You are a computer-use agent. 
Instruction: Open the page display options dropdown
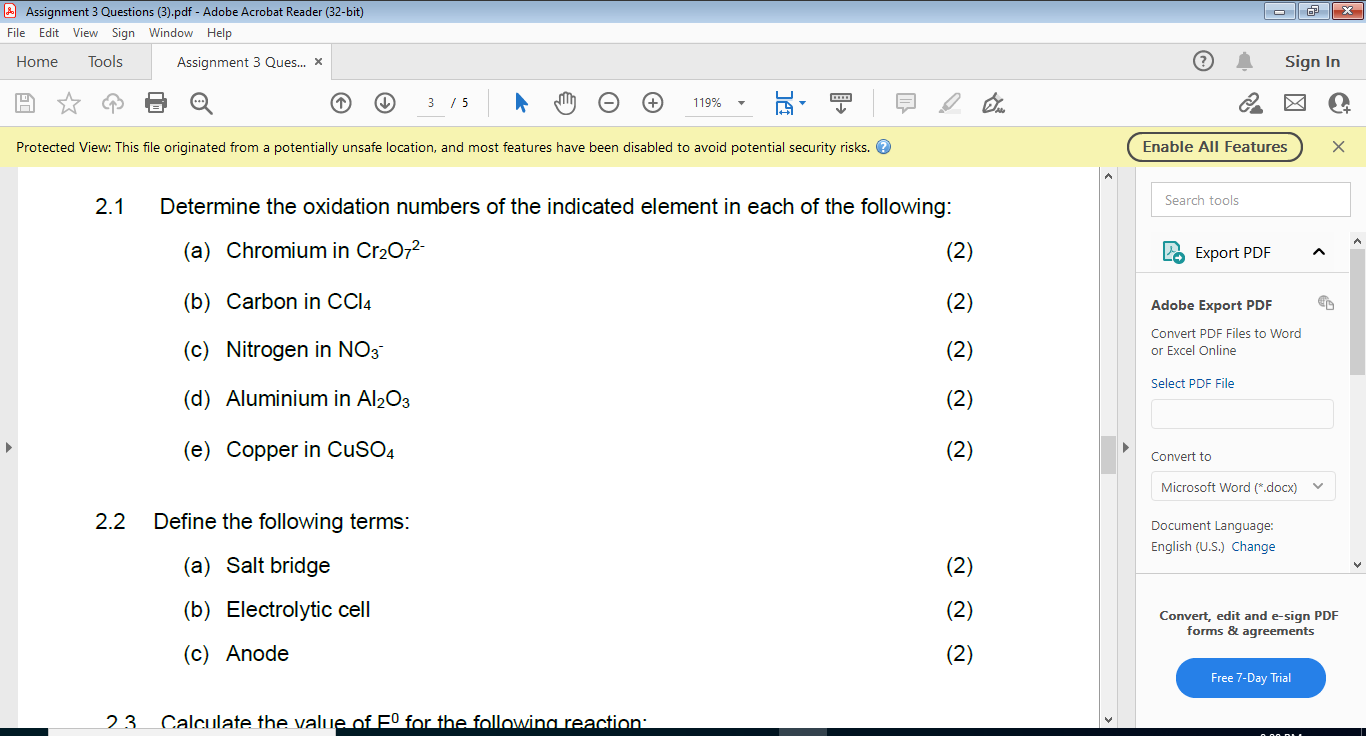pos(798,103)
